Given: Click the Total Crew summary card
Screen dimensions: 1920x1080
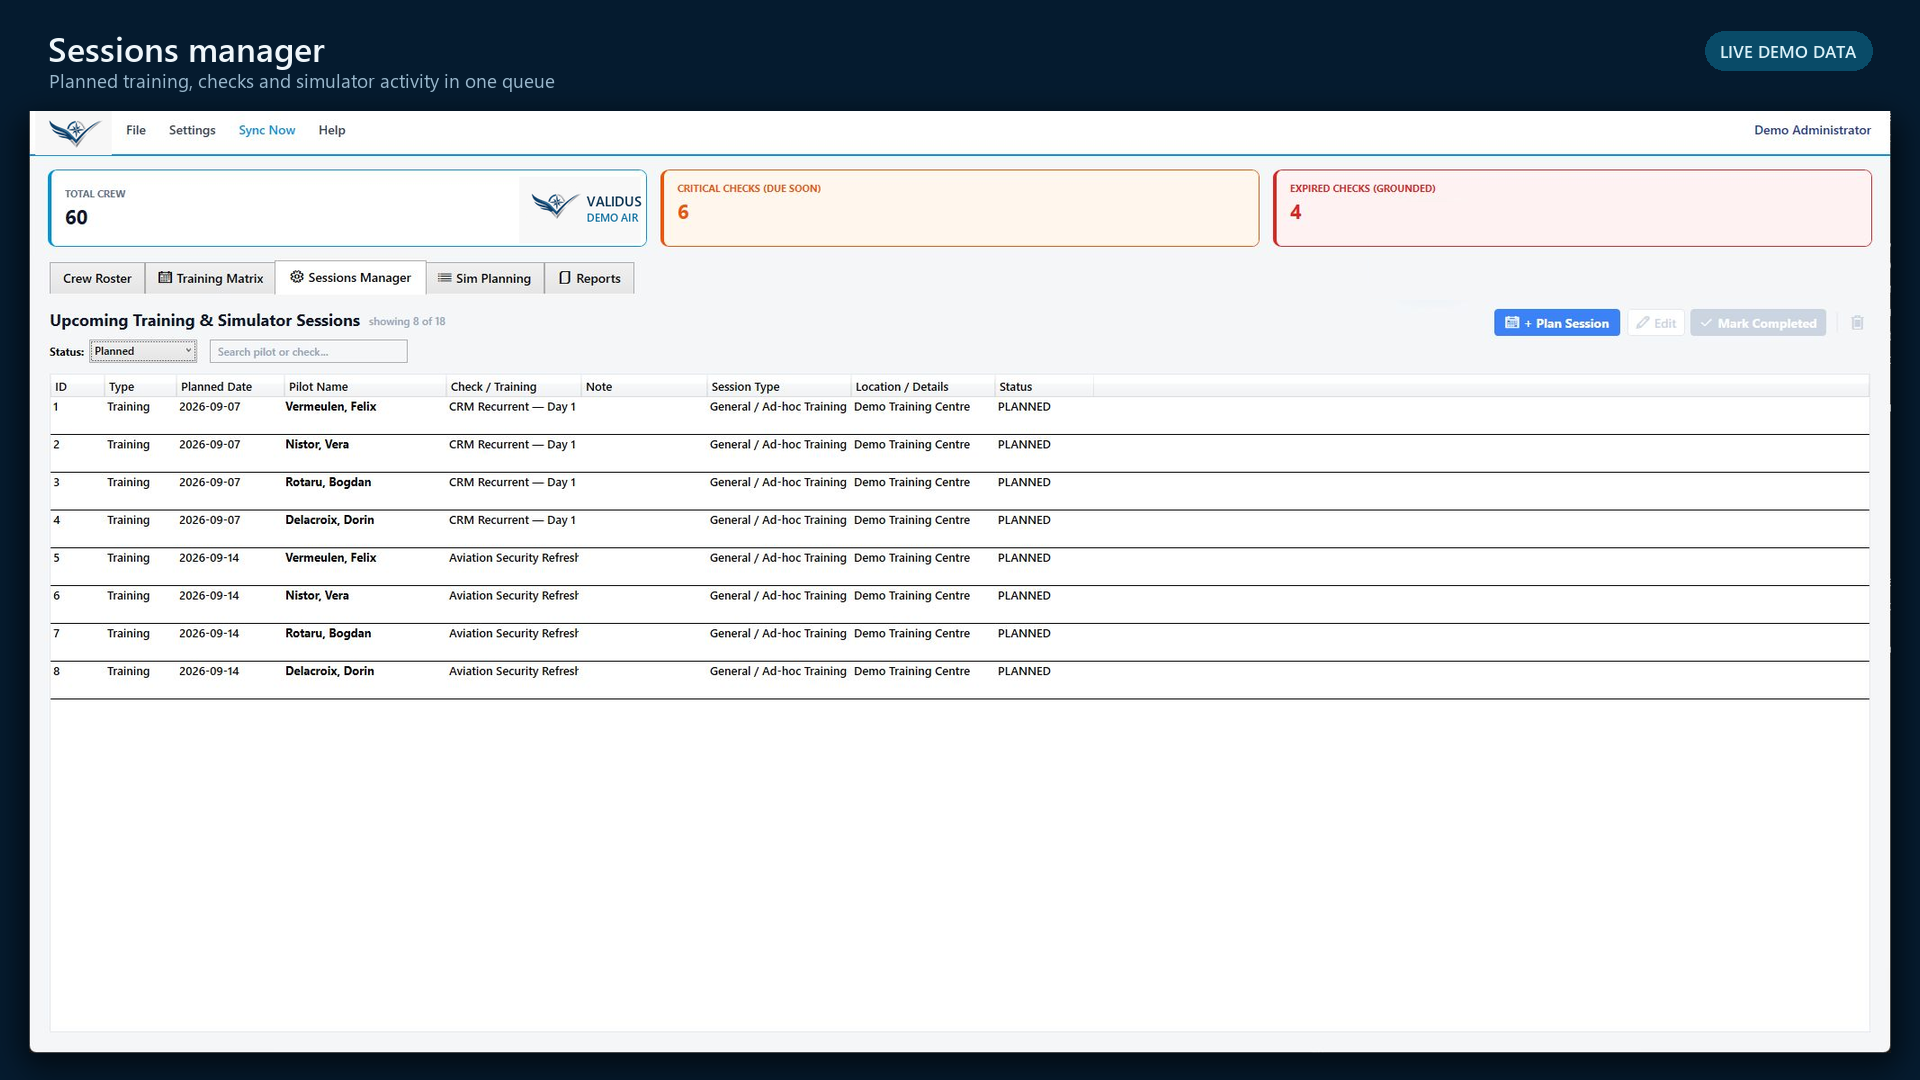Looking at the screenshot, I should [x=347, y=208].
